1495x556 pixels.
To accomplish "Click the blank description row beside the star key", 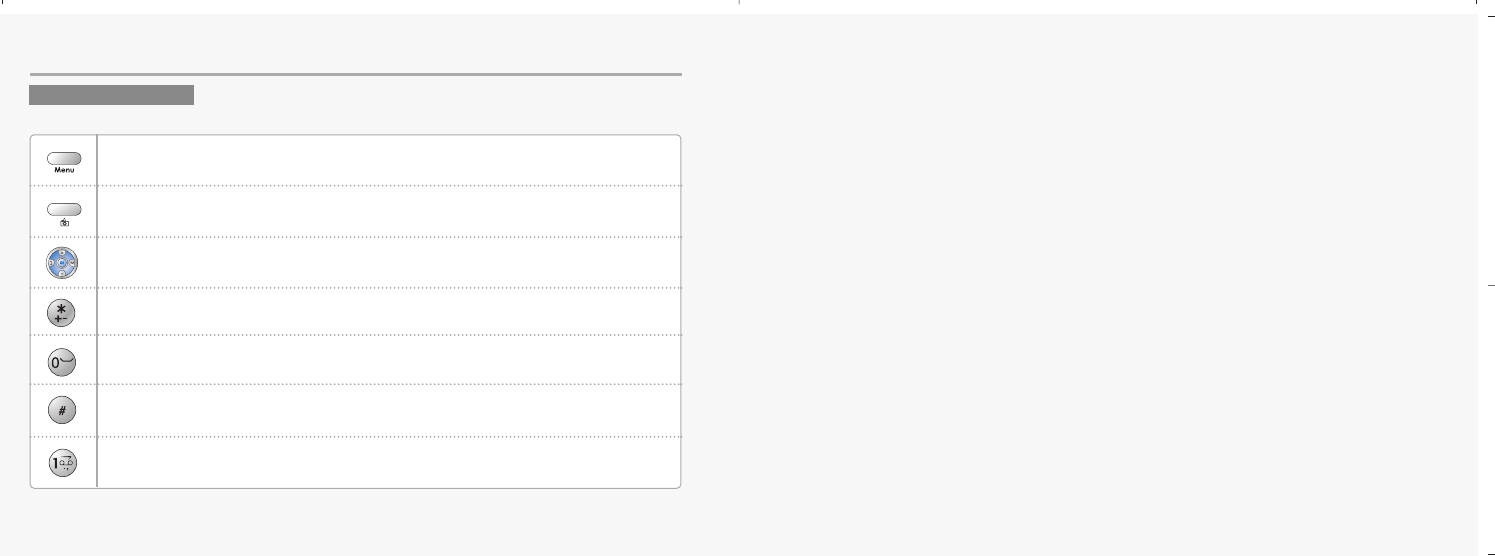I will tap(388, 313).
